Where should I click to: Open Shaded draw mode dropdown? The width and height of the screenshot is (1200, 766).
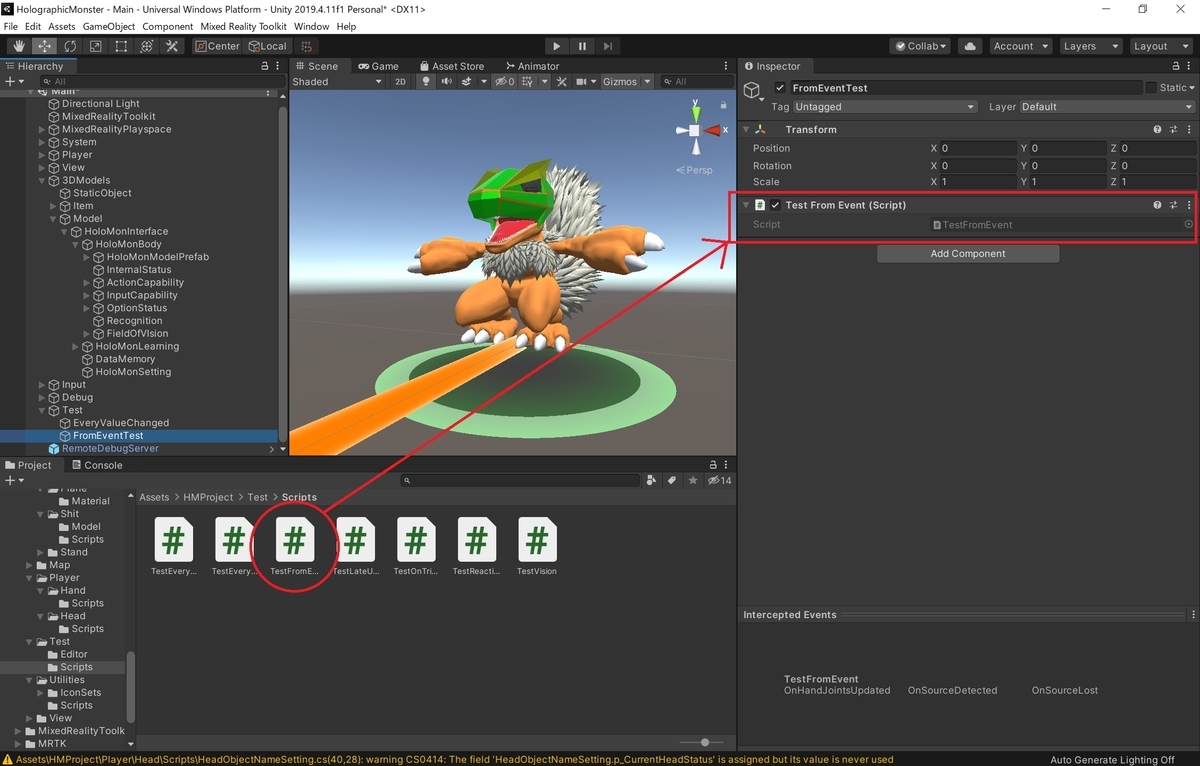coord(338,82)
